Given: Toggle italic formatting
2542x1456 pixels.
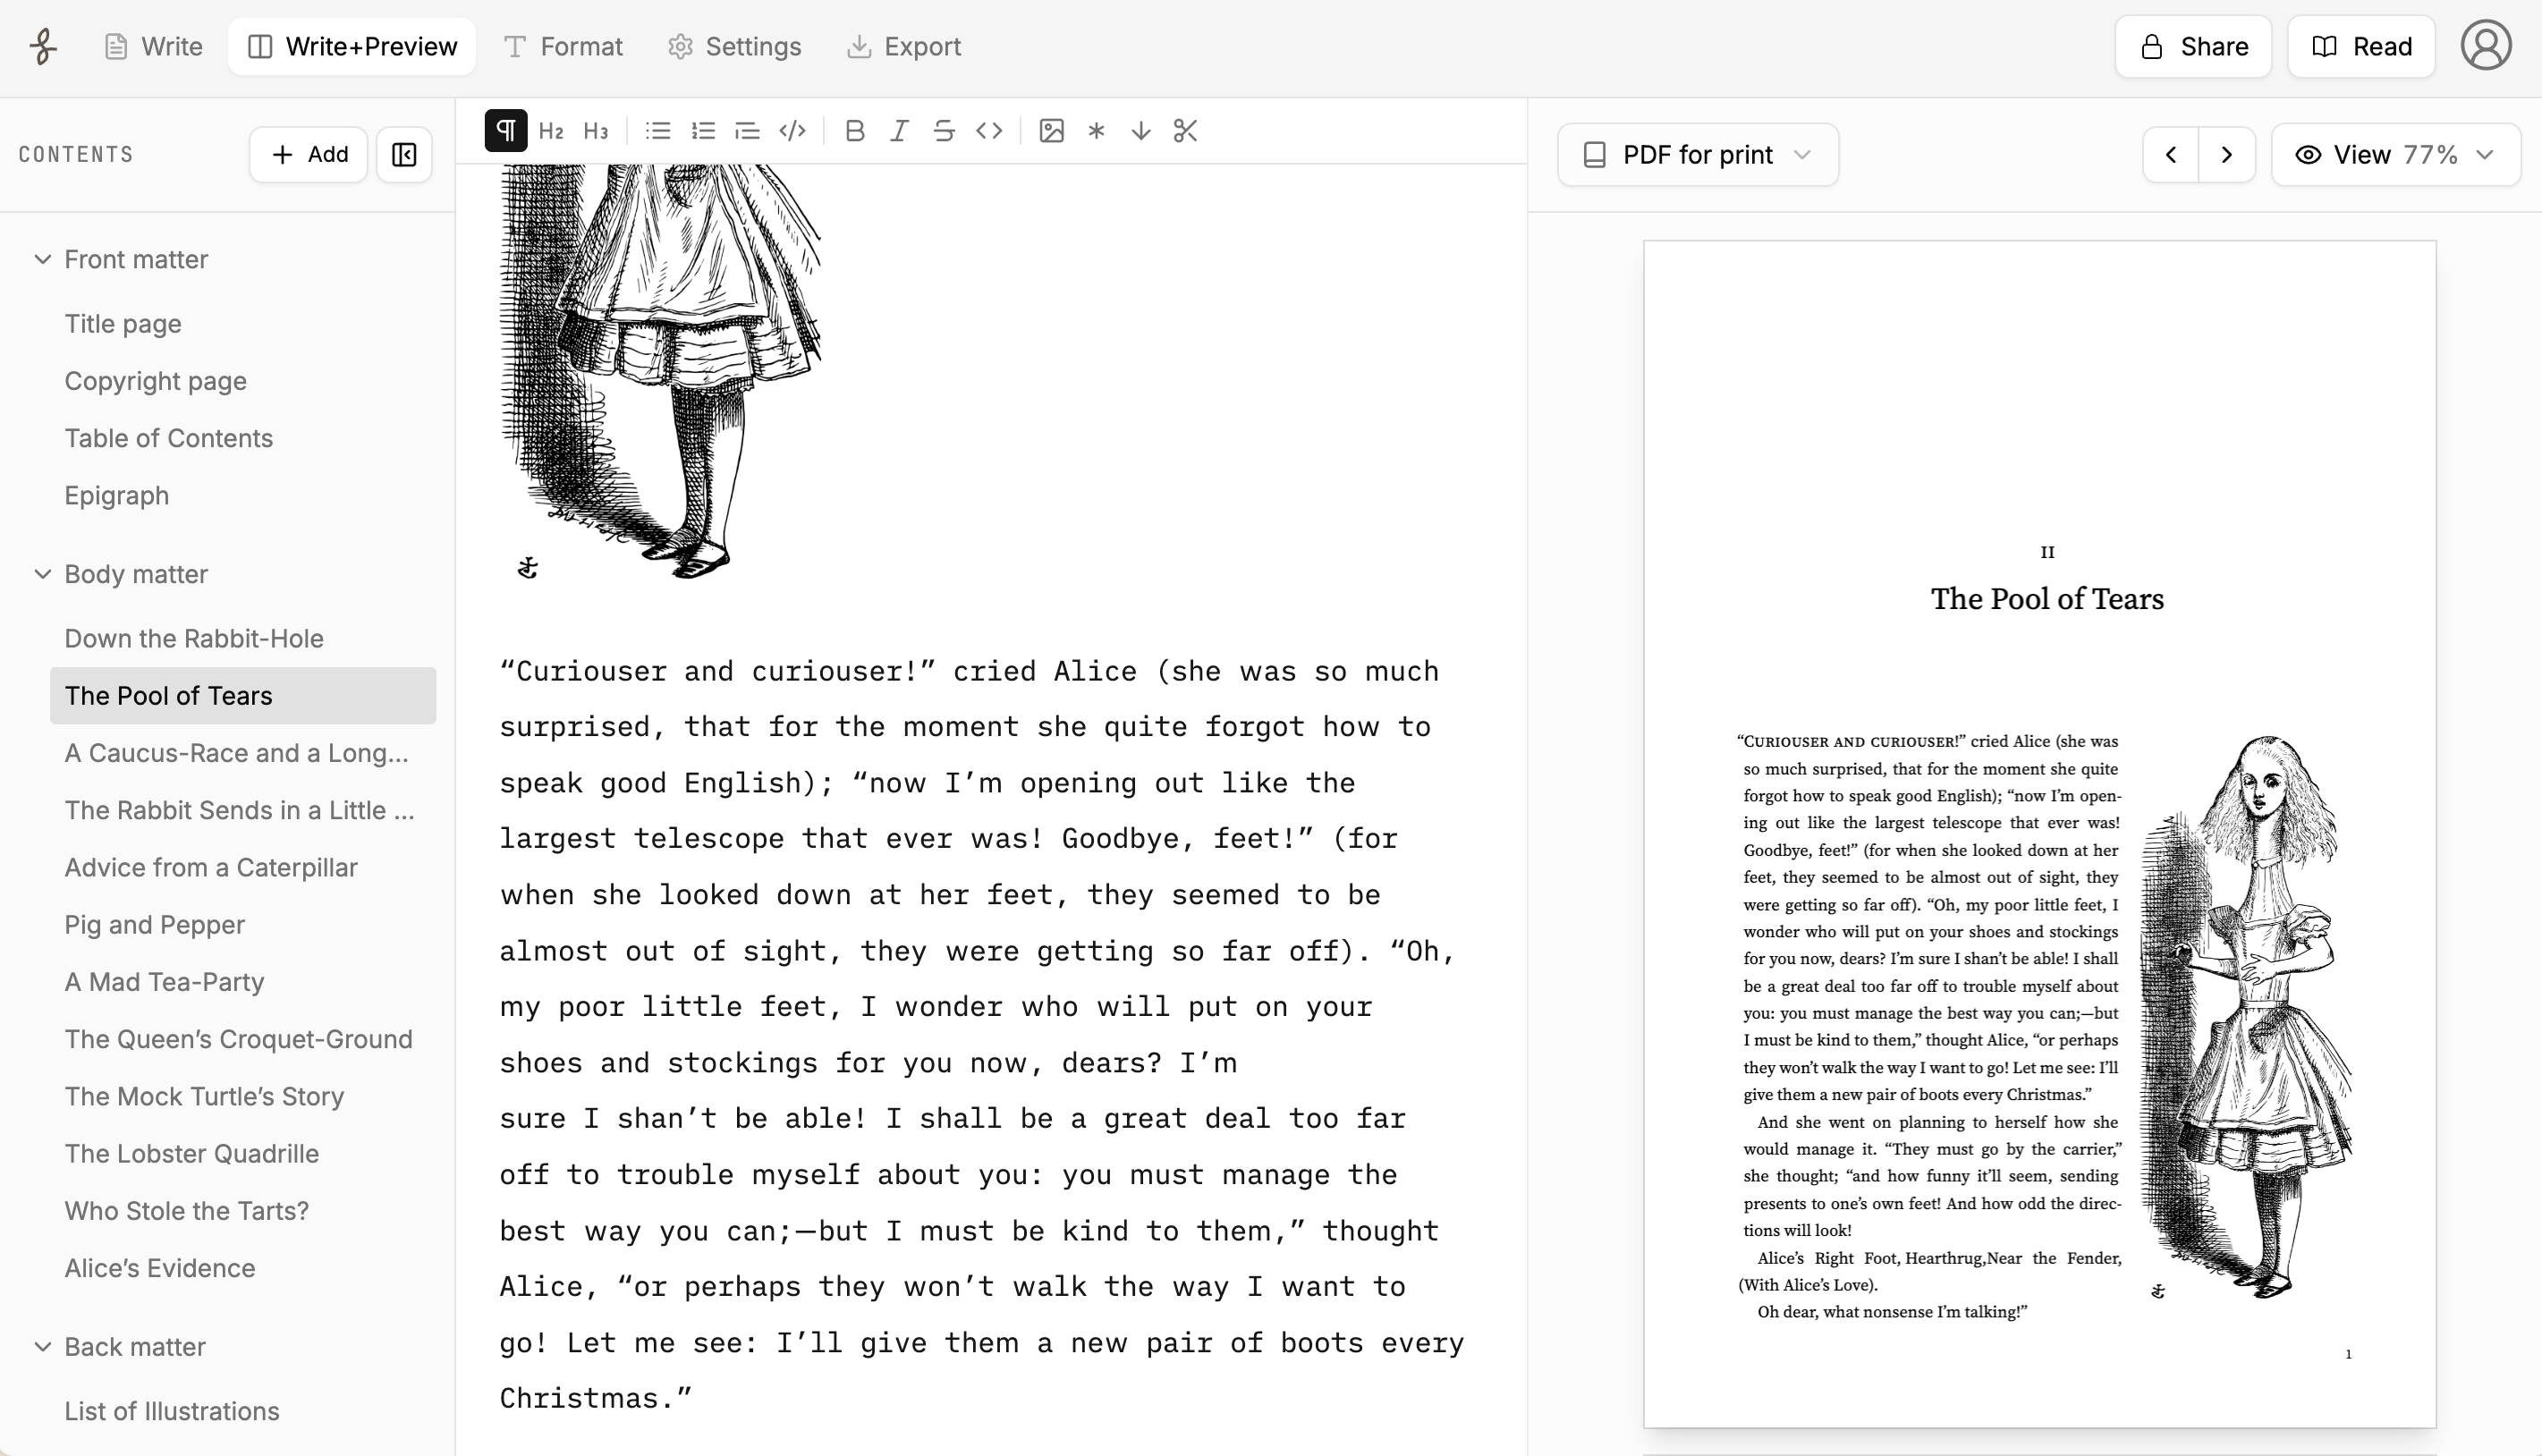Looking at the screenshot, I should click(x=899, y=131).
